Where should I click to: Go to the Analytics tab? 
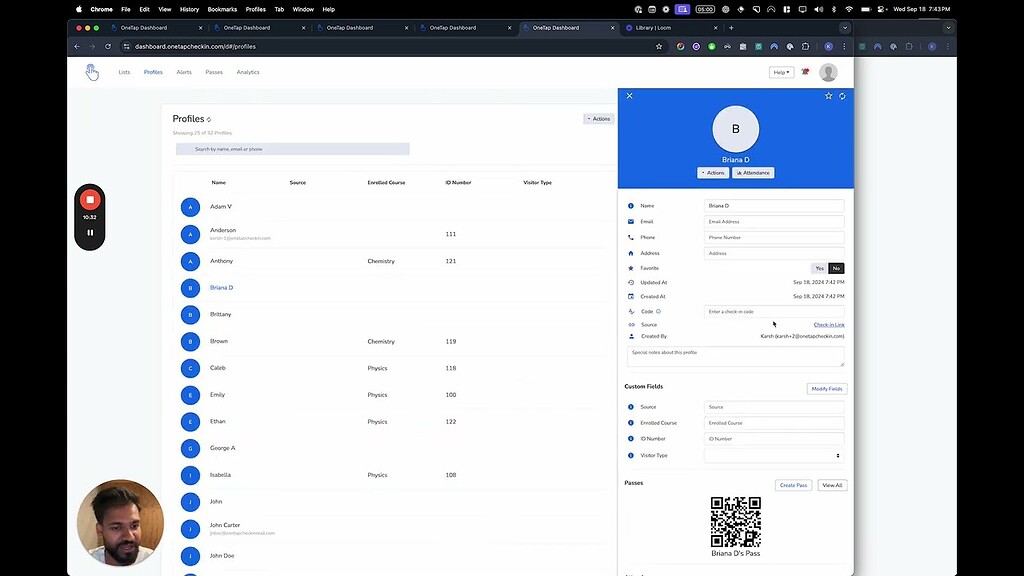248,72
